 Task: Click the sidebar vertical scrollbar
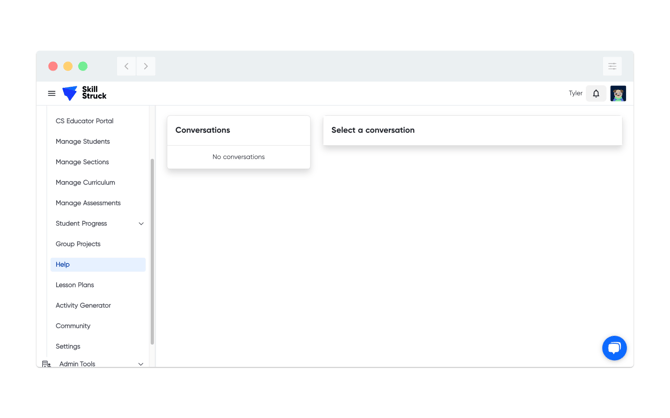pyautogui.click(x=152, y=250)
